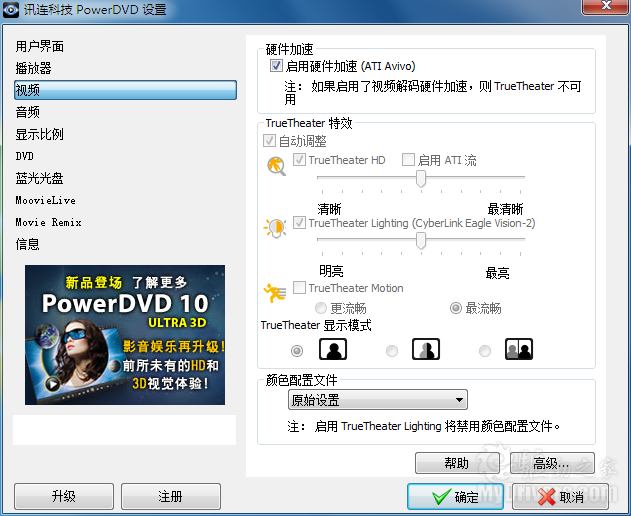The height and width of the screenshot is (516, 631).
Task: Click the 帮助 button
Action: (457, 463)
